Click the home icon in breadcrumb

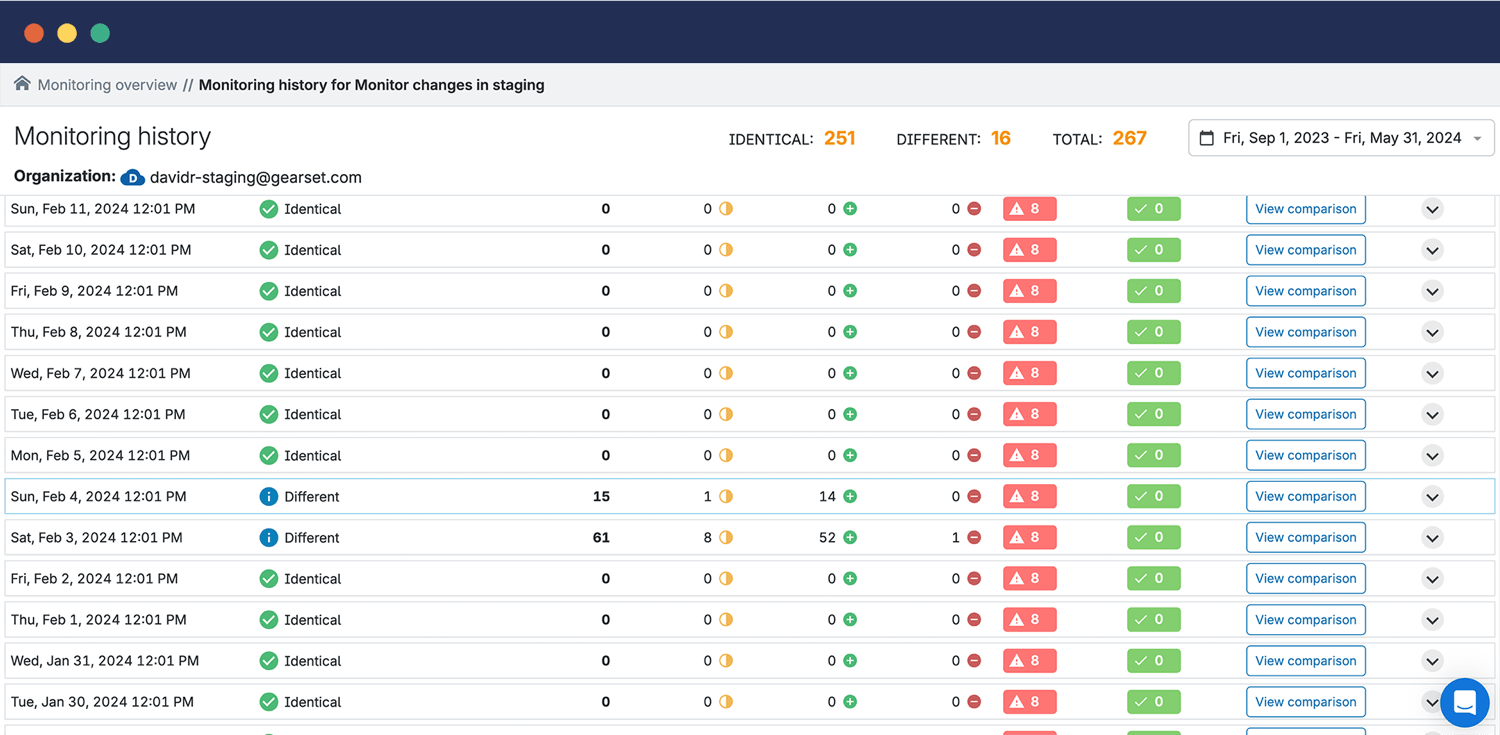click(22, 84)
